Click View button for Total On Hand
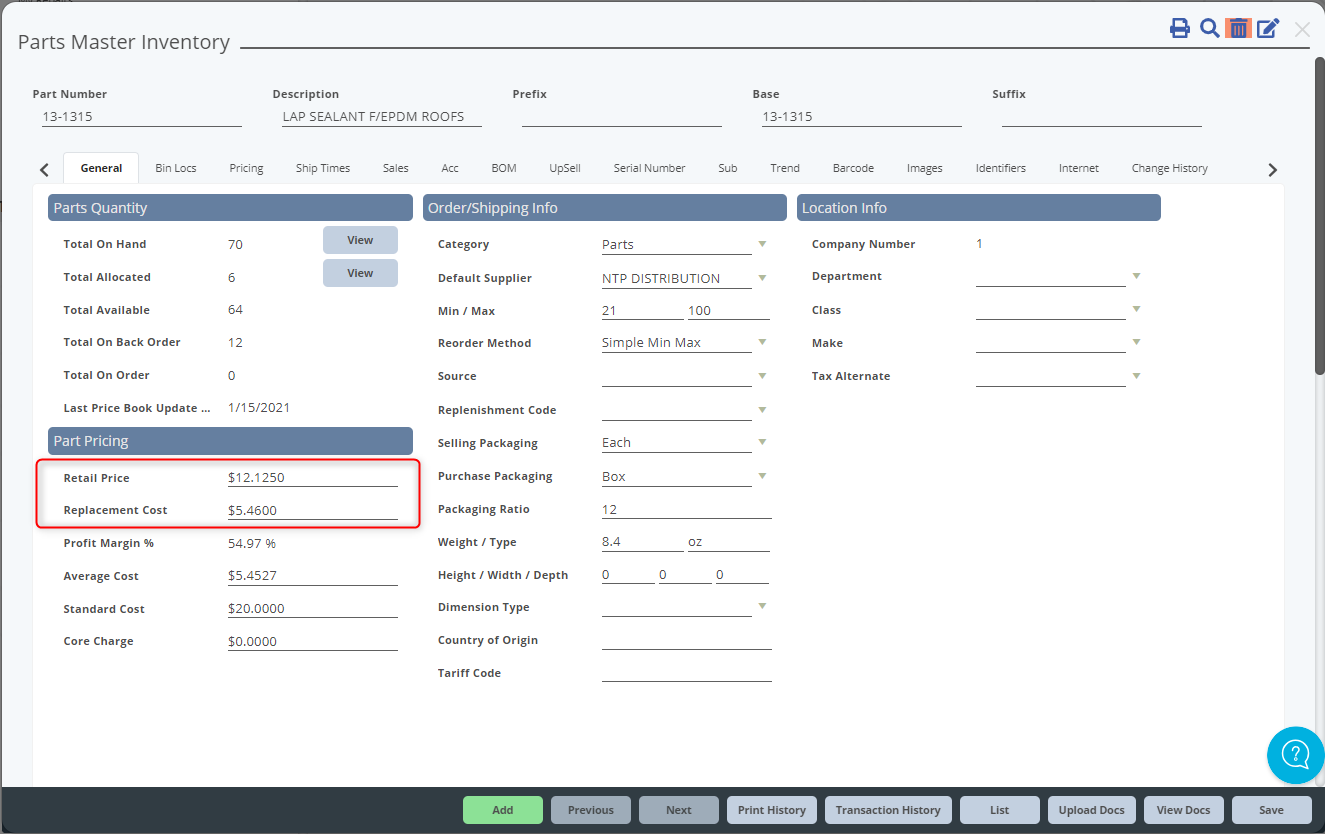1325x834 pixels. (360, 240)
